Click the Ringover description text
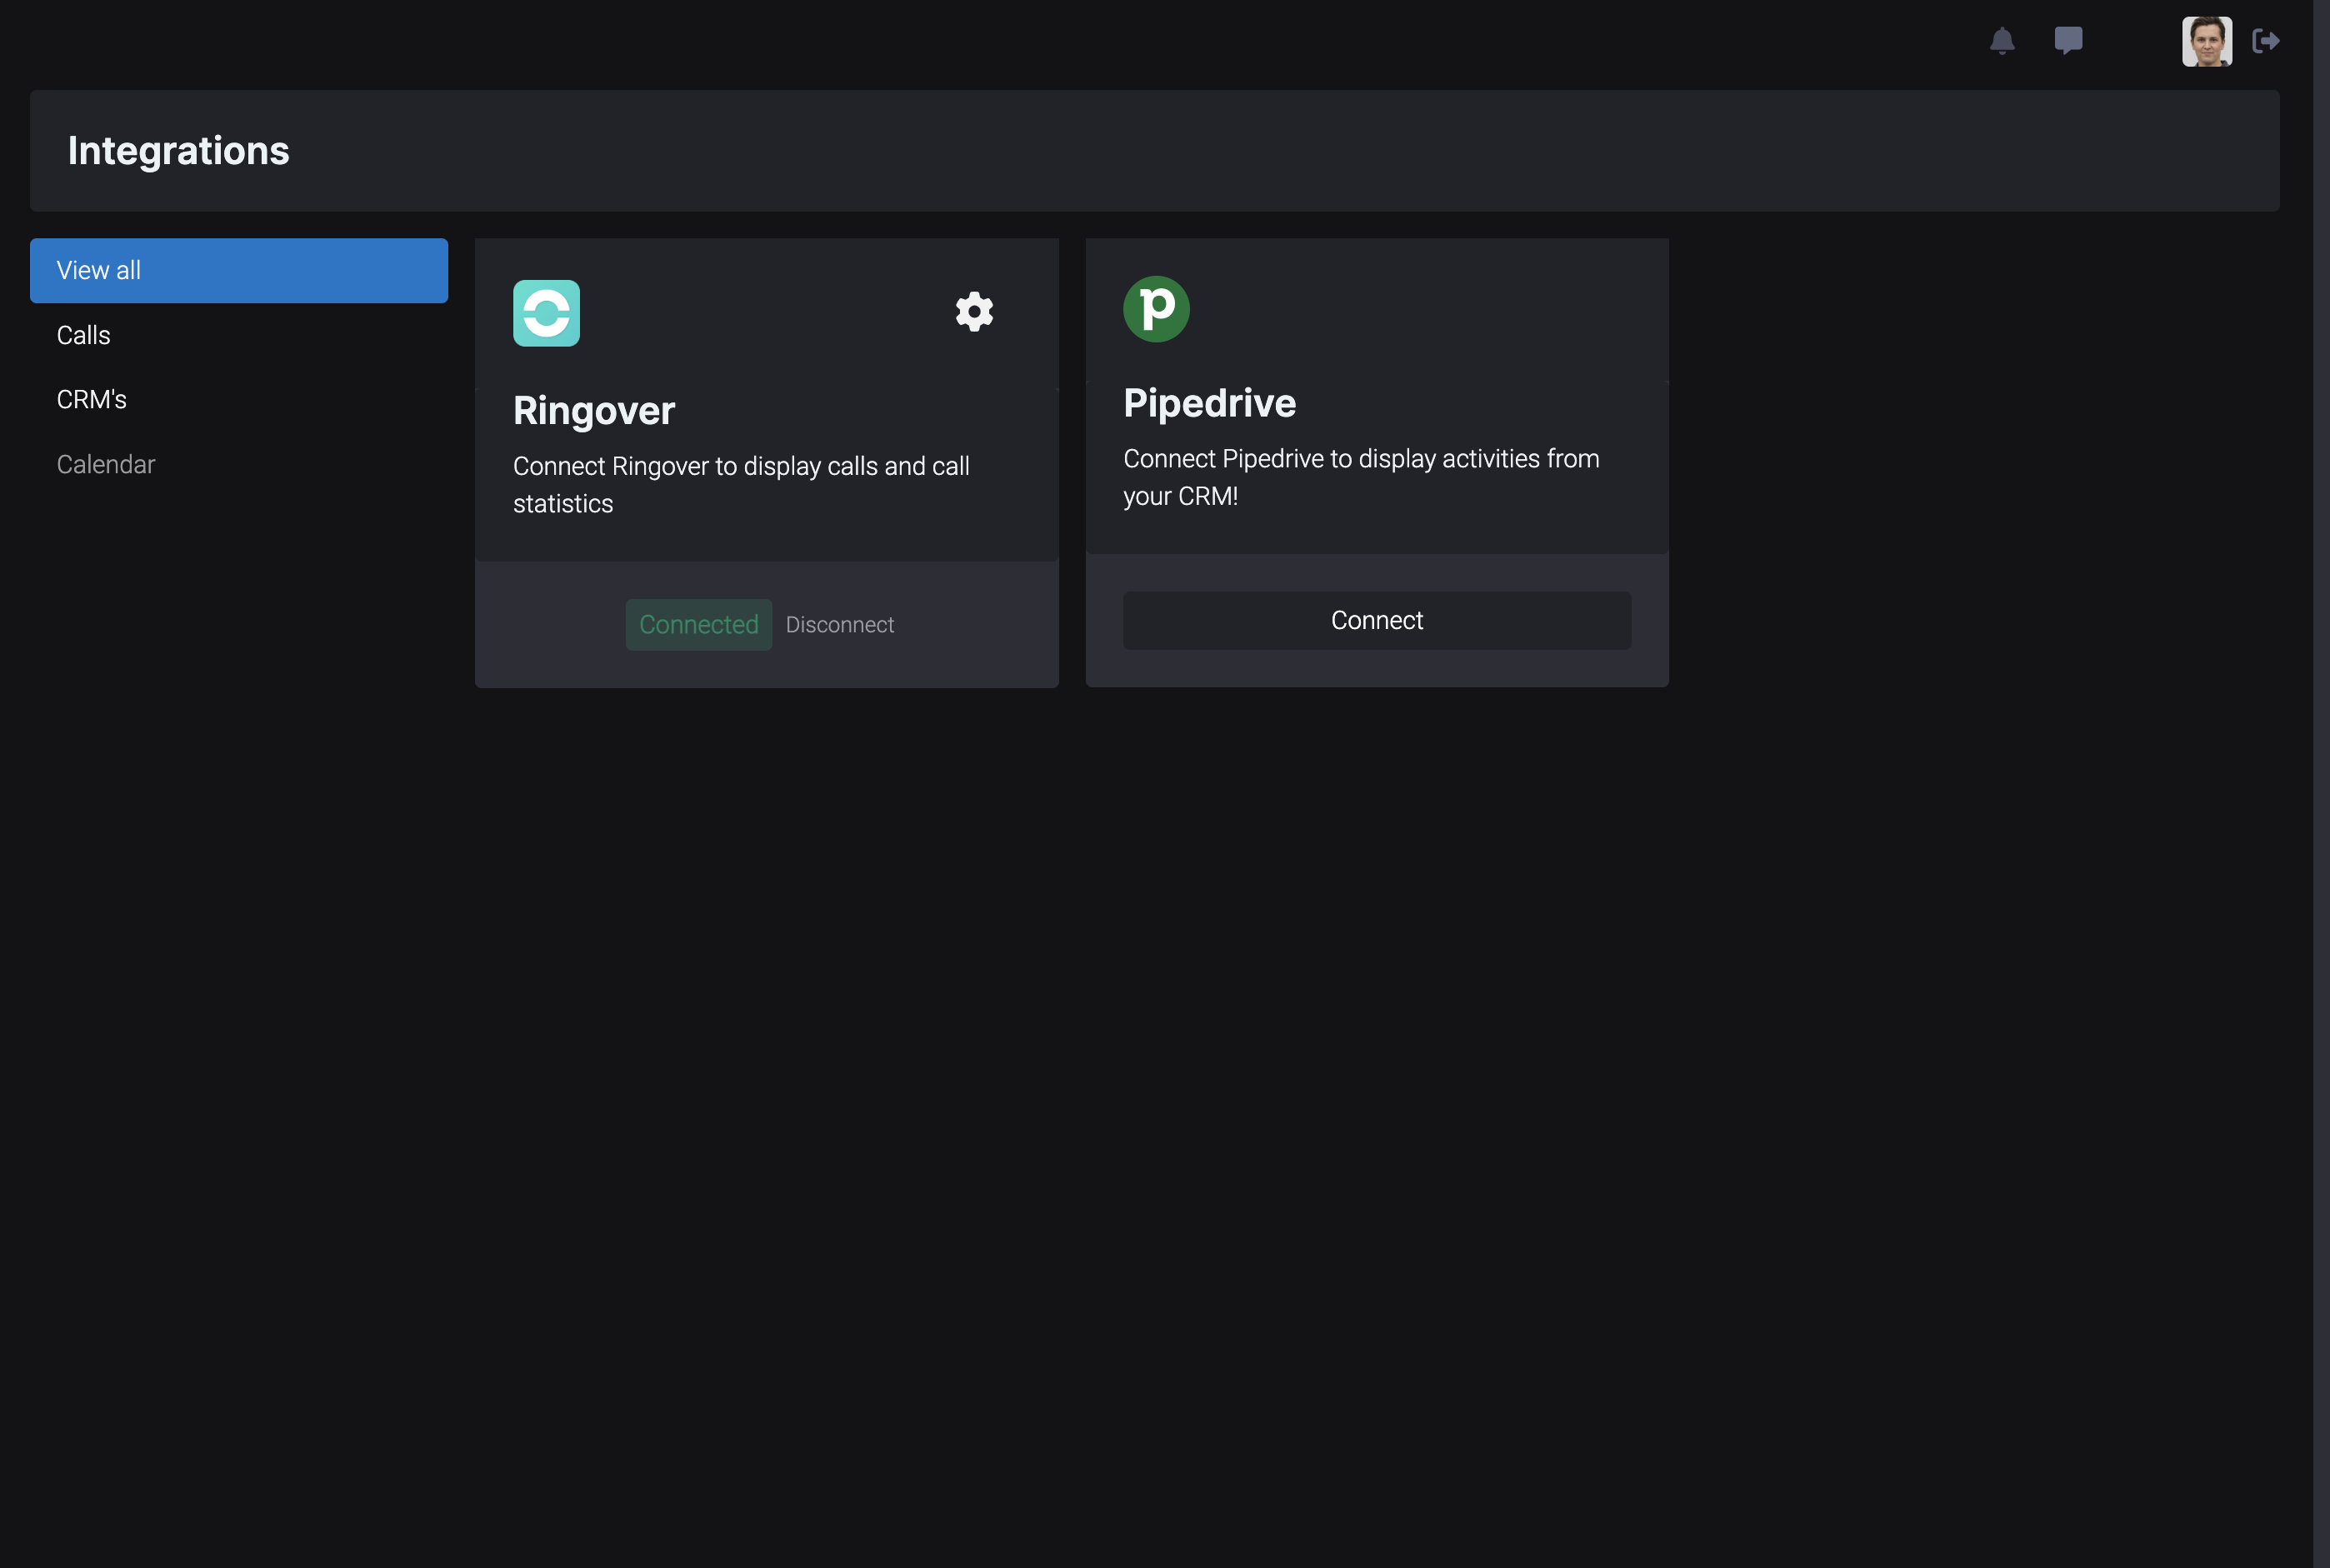Viewport: 2330px width, 1568px height. pos(741,485)
